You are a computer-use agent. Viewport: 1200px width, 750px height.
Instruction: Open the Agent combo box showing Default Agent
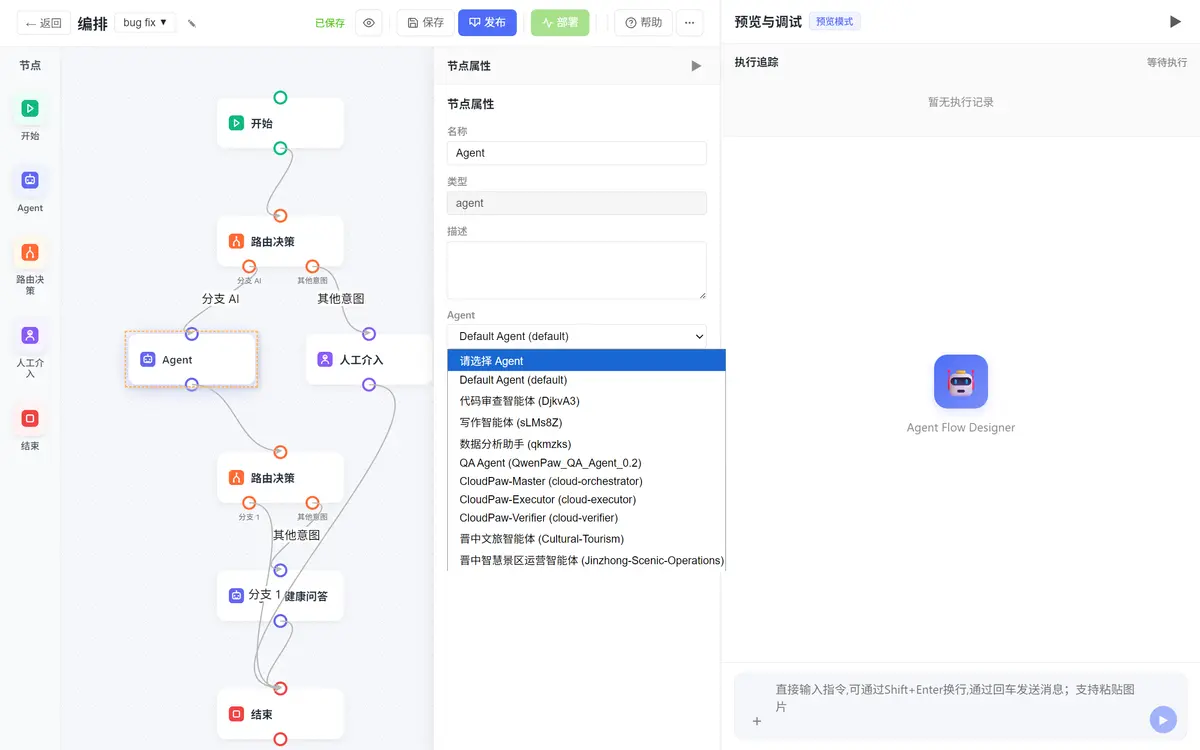click(x=577, y=336)
